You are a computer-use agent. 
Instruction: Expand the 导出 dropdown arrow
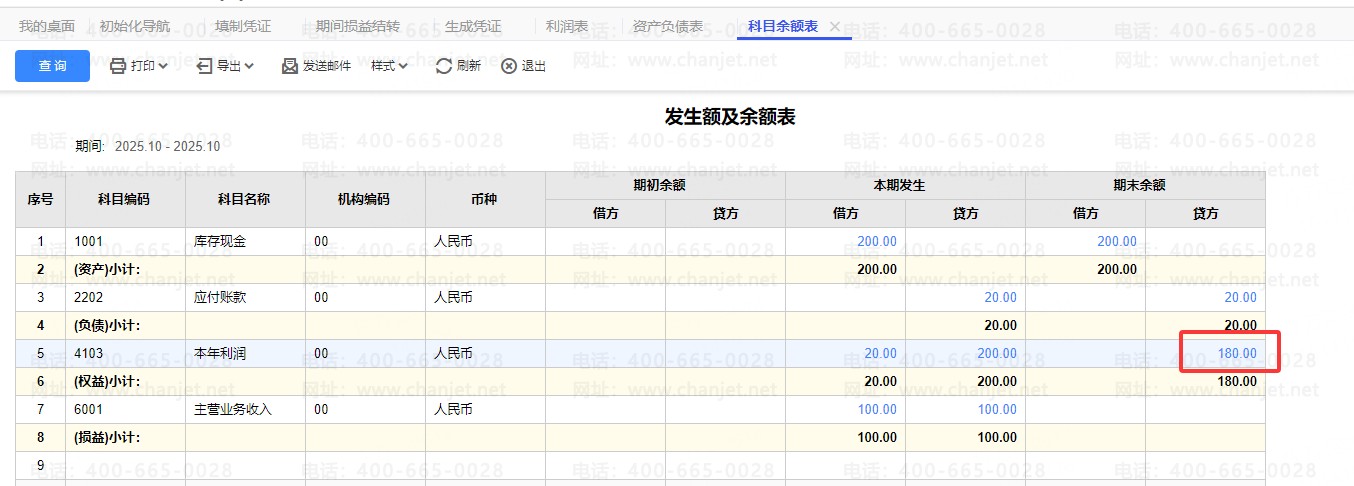click(249, 66)
